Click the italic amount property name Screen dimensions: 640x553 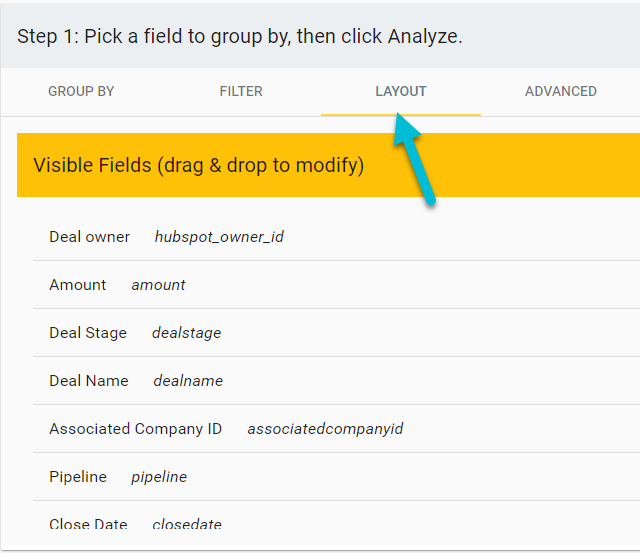158,285
